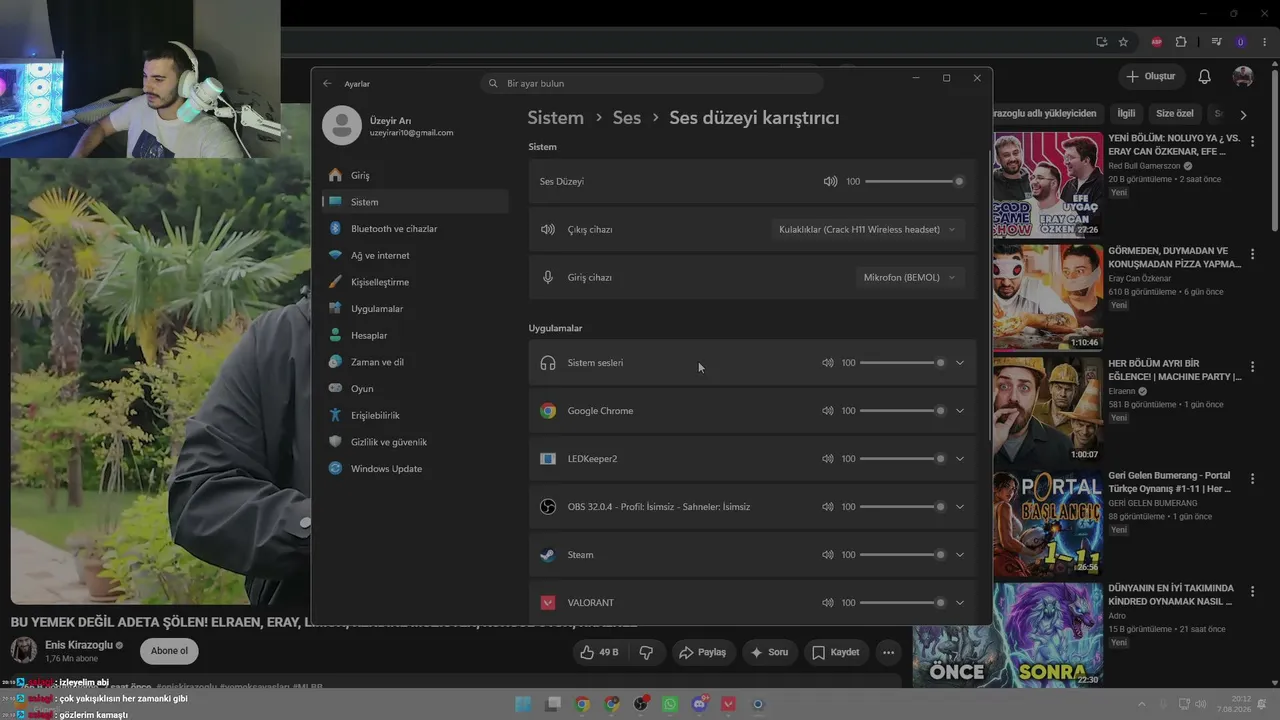The image size is (1280, 720).
Task: Save the video with Kaydet
Action: (835, 652)
